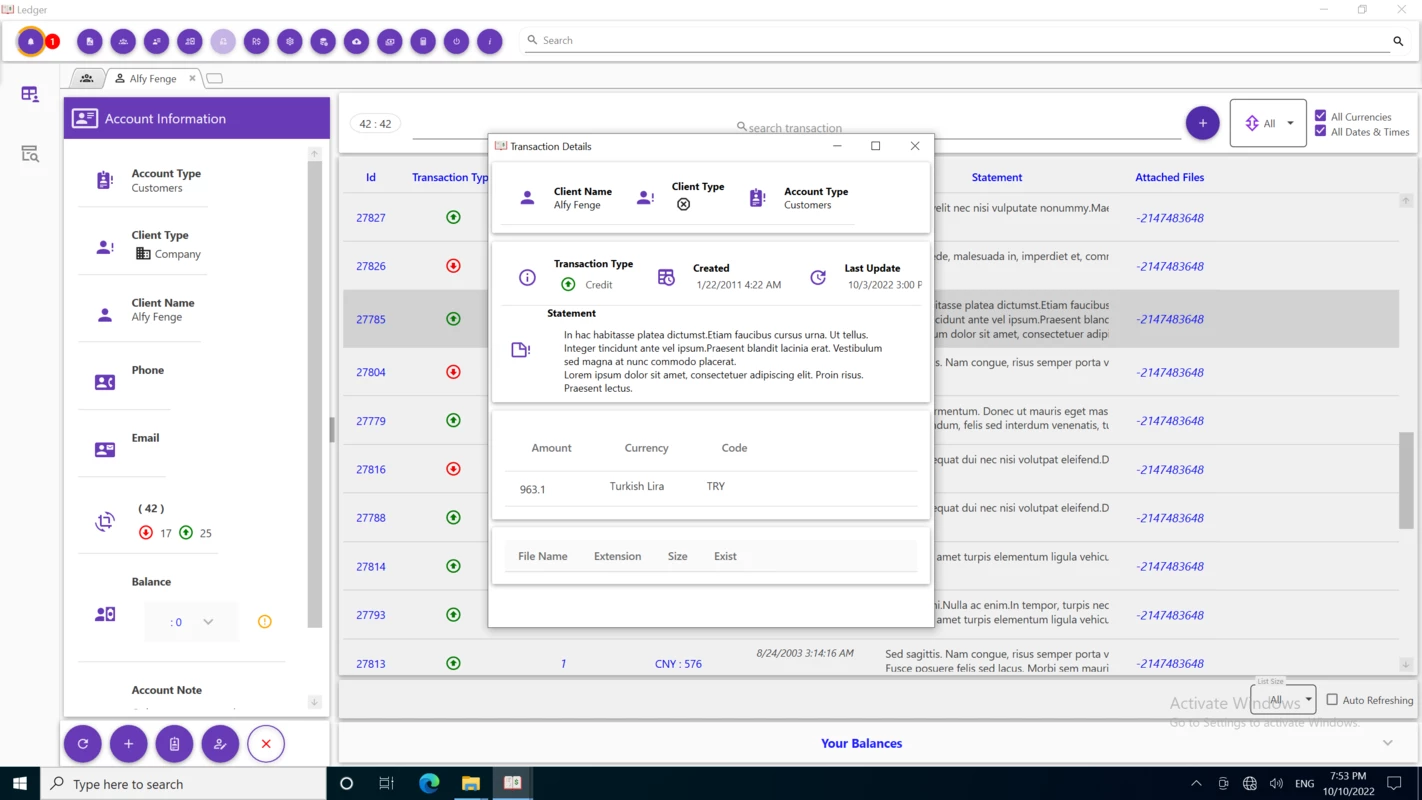Open the clients list tab
The image size is (1422, 800).
point(87,78)
